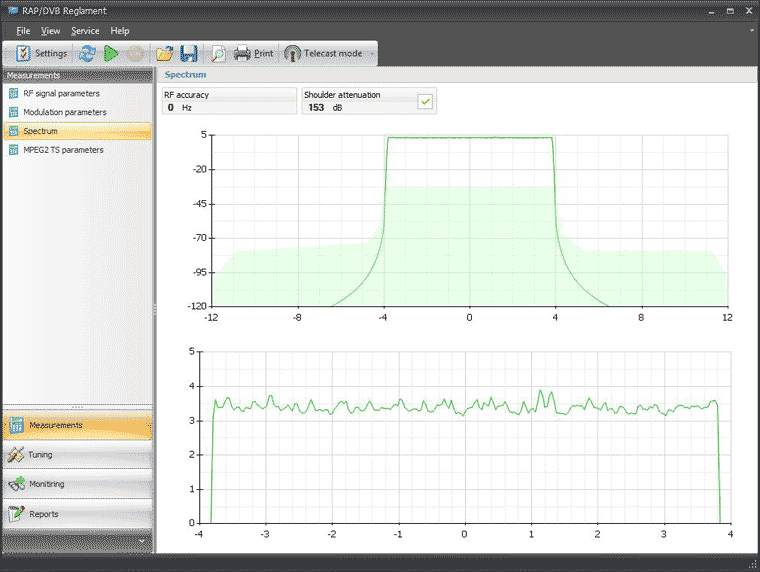Image resolution: width=760 pixels, height=572 pixels.
Task: Select Modulation parameters measurement
Action: [64, 112]
